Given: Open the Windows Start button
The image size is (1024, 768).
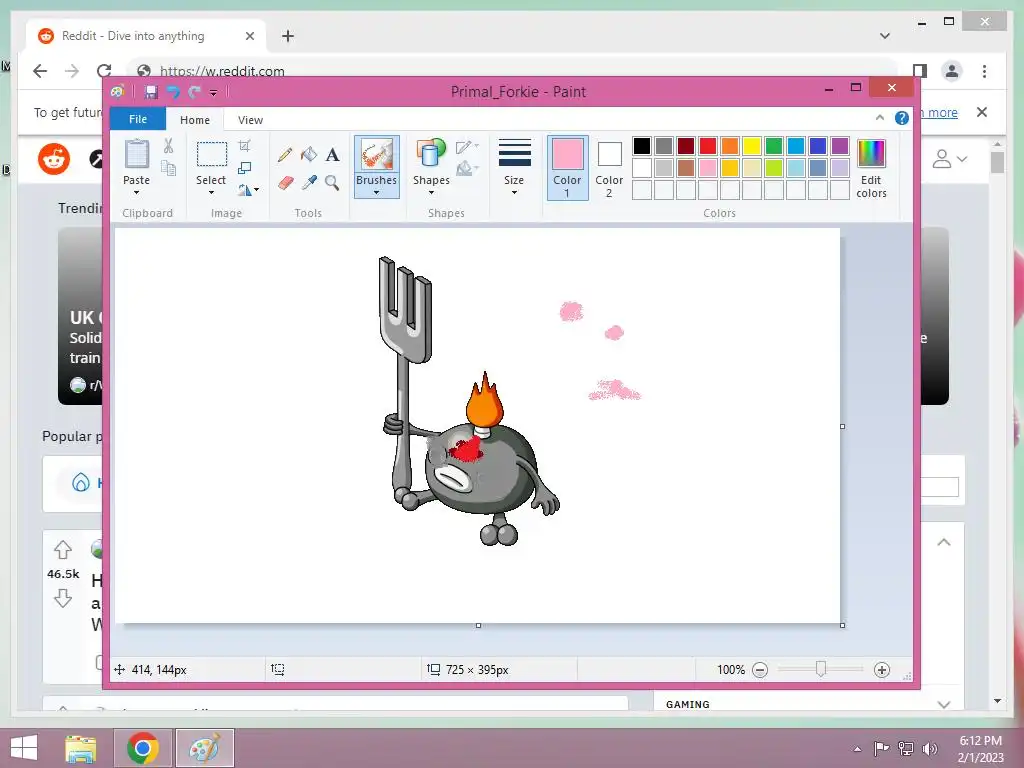Looking at the screenshot, I should (x=24, y=748).
